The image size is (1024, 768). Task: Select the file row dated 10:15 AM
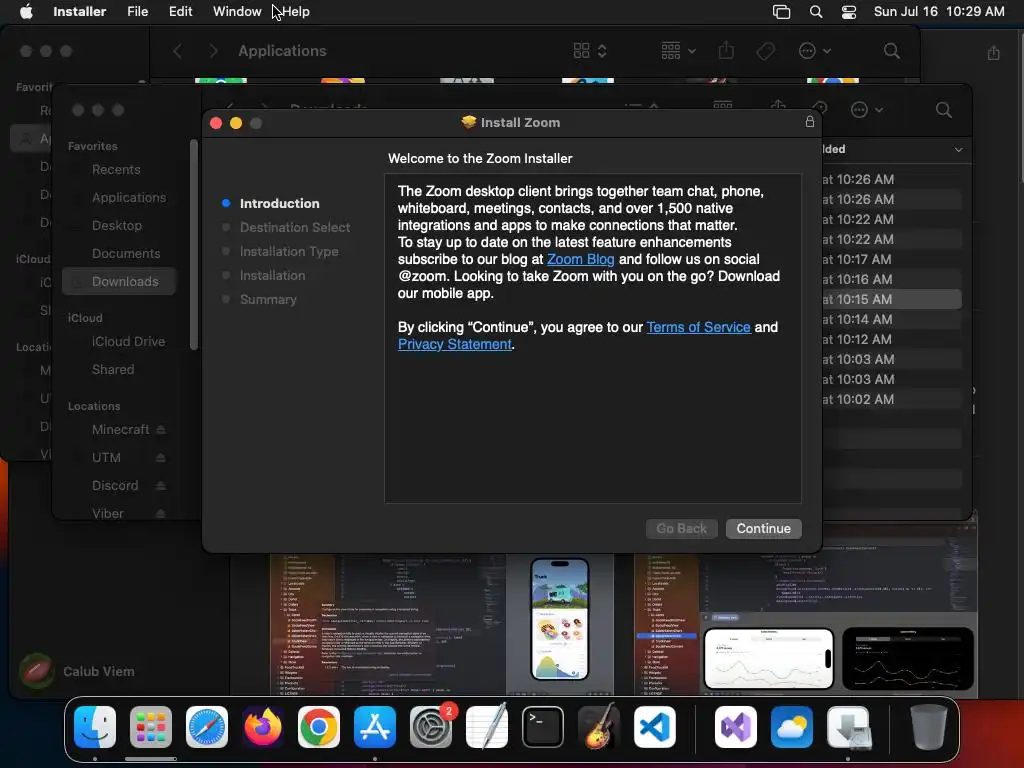click(891, 299)
